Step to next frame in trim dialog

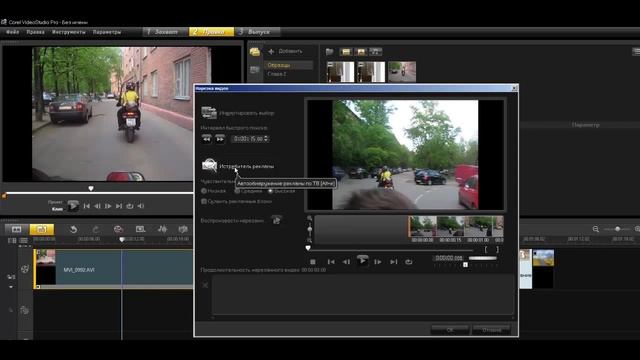[x=378, y=262]
